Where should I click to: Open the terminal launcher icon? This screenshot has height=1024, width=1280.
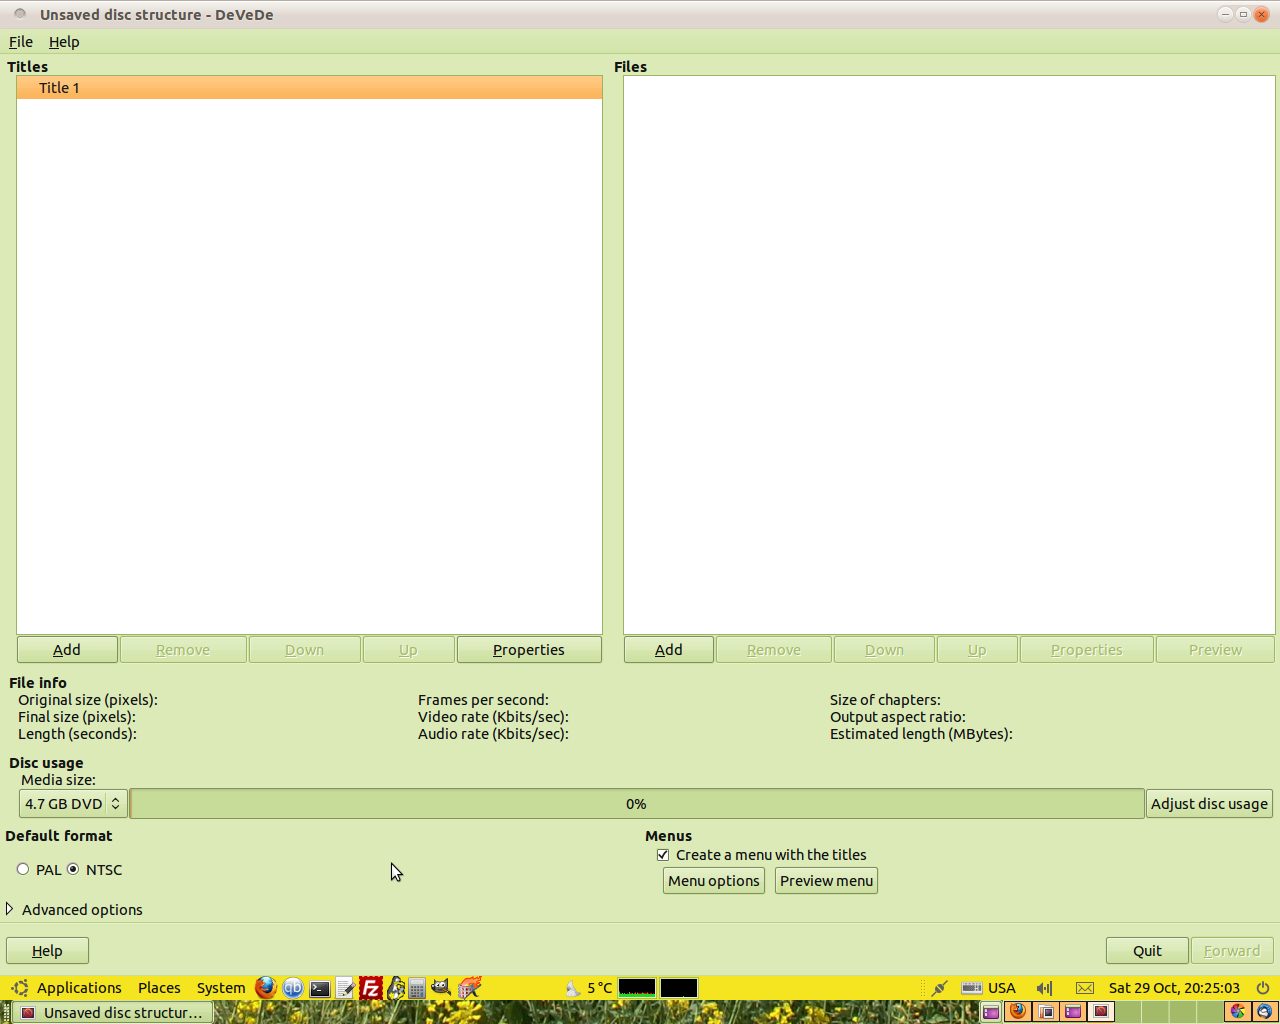(320, 988)
